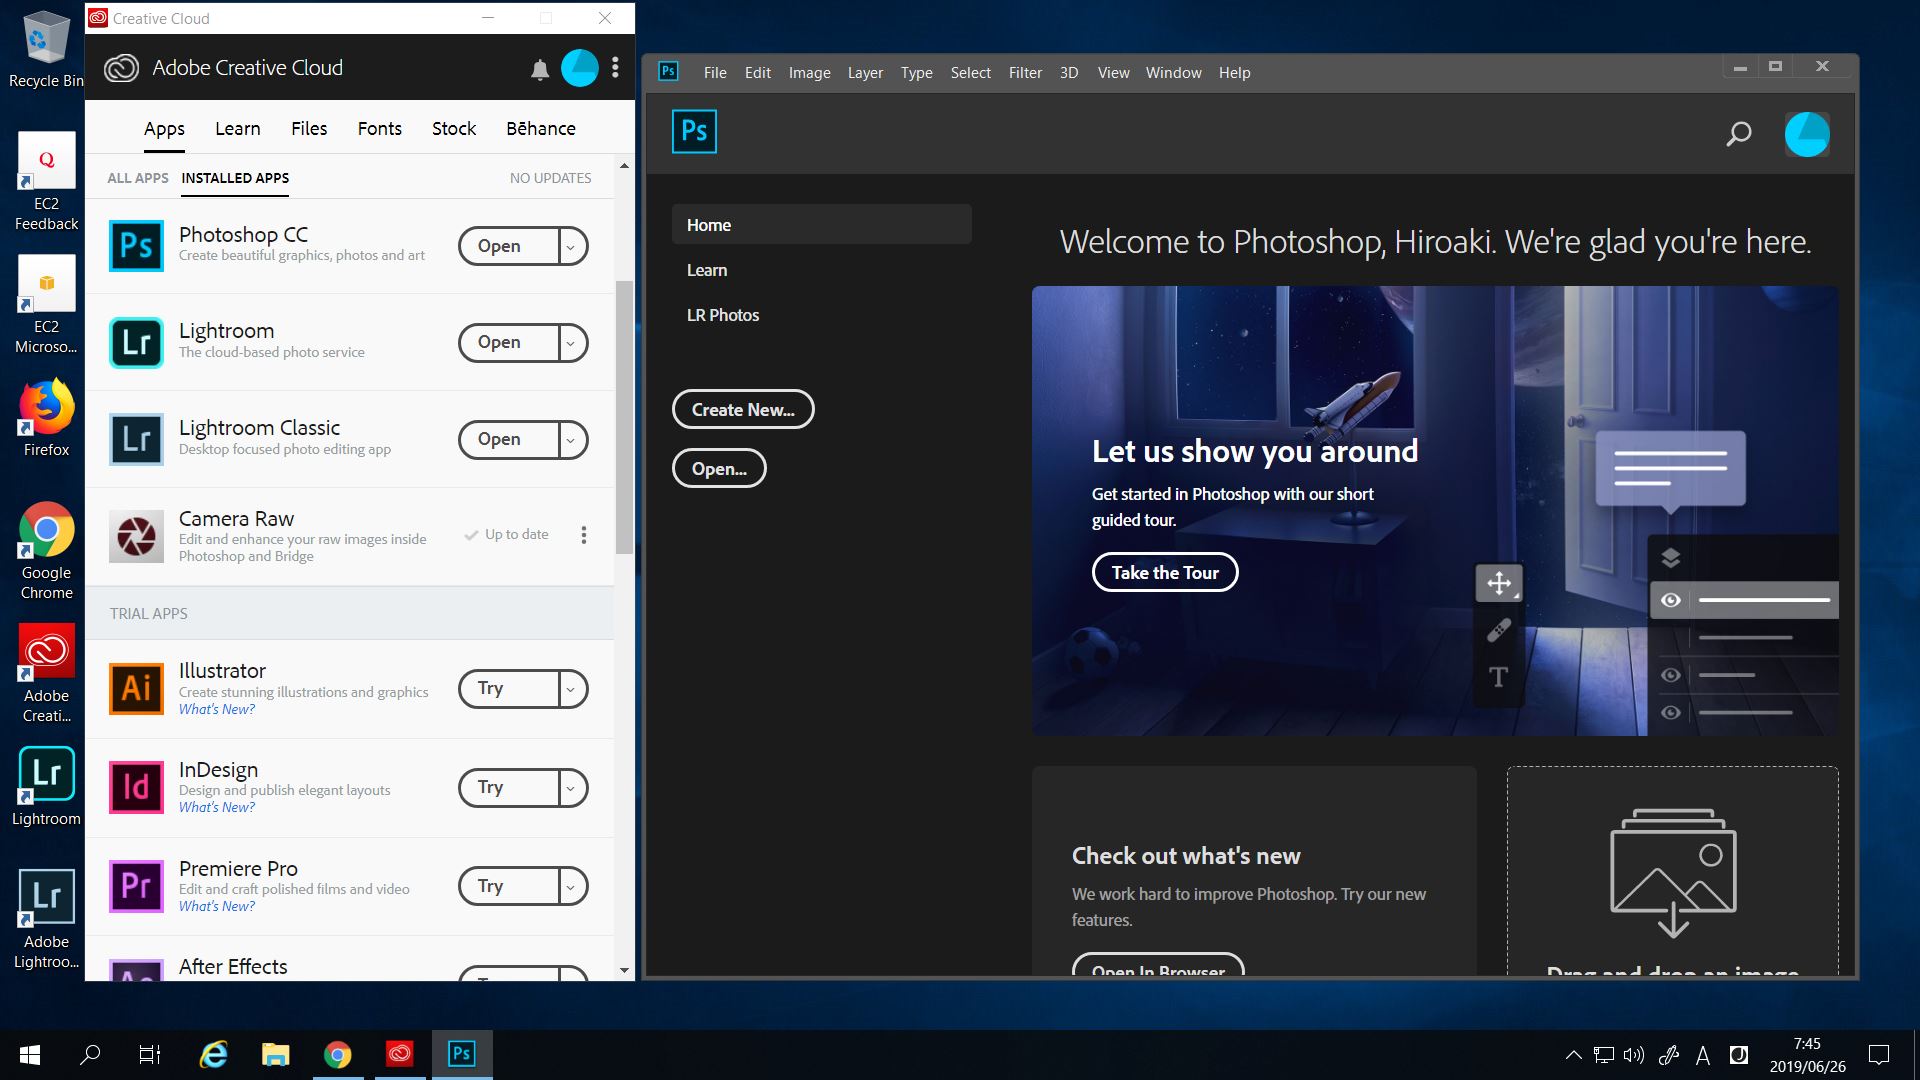Open notifications bell in Creative Cloud
This screenshot has height=1080, width=1920.
[x=540, y=69]
